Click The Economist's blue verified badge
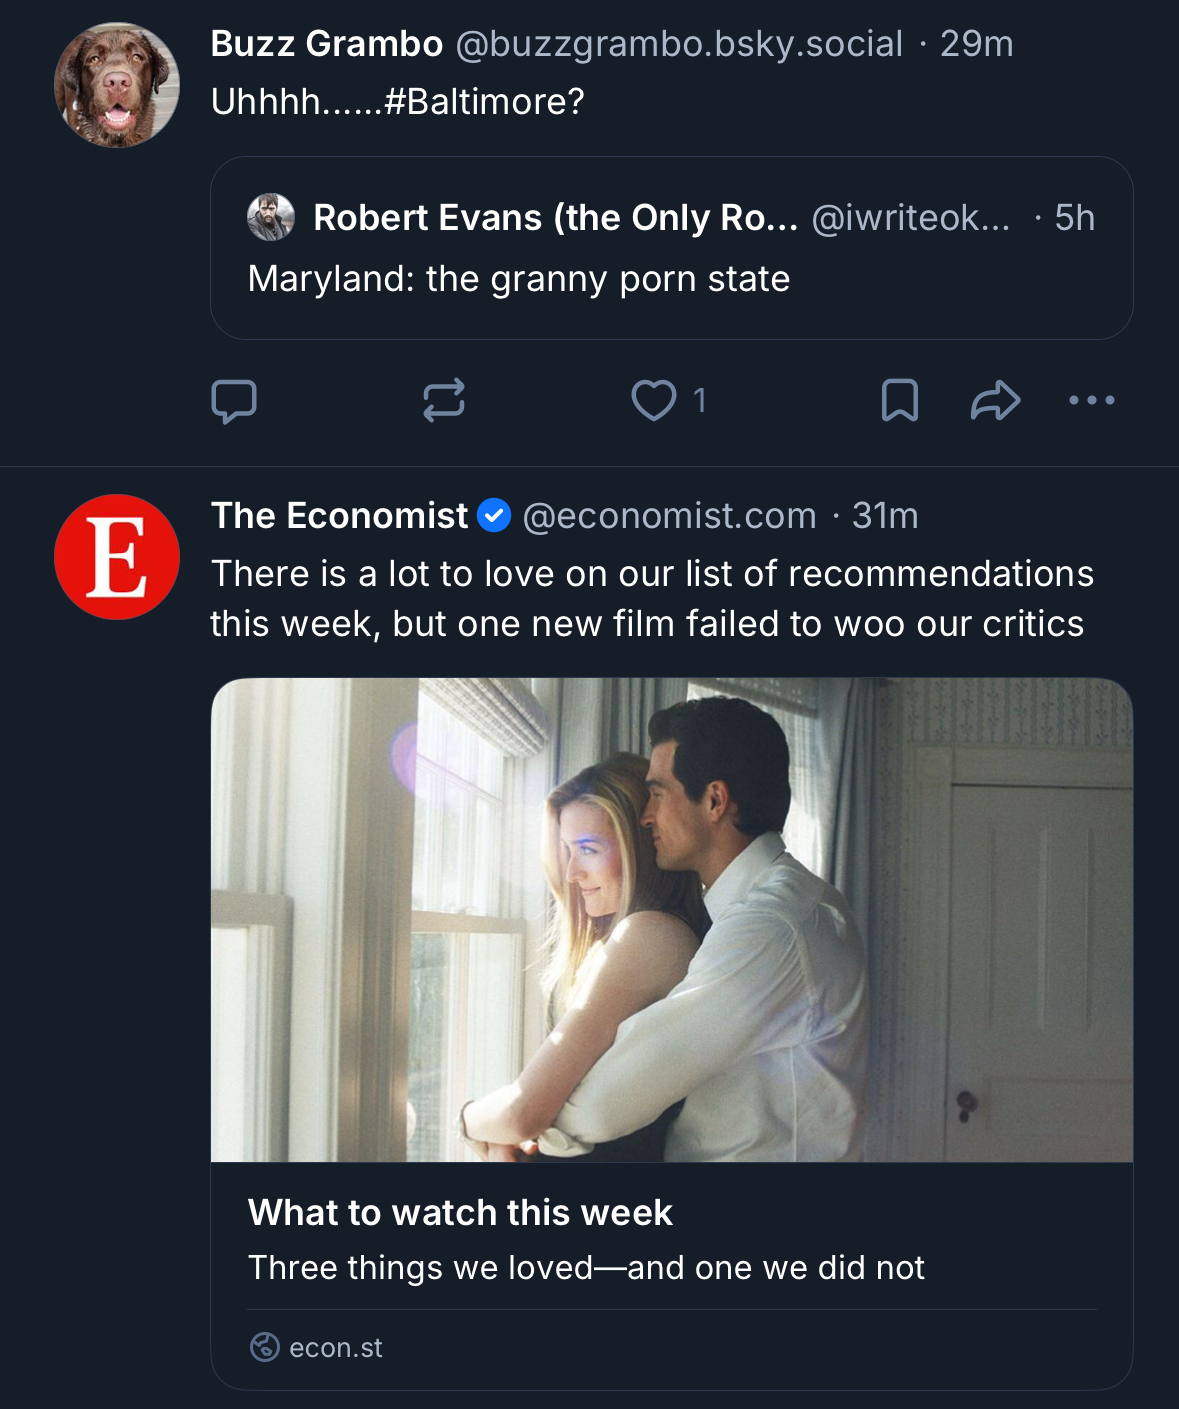Image resolution: width=1179 pixels, height=1409 pixels. click(x=494, y=516)
